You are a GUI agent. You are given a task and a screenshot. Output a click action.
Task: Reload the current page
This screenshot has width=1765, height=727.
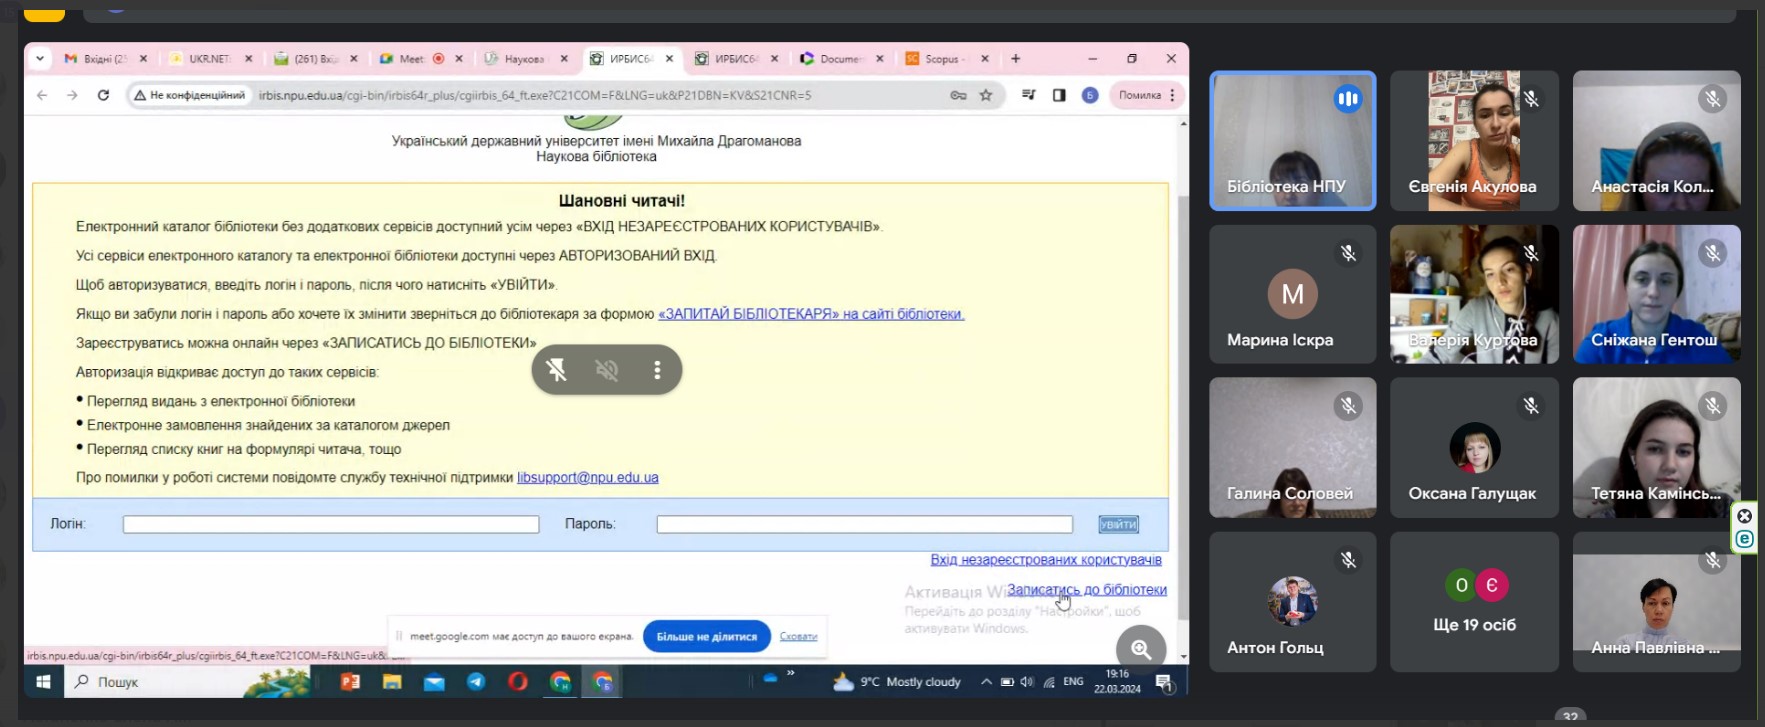tap(103, 95)
